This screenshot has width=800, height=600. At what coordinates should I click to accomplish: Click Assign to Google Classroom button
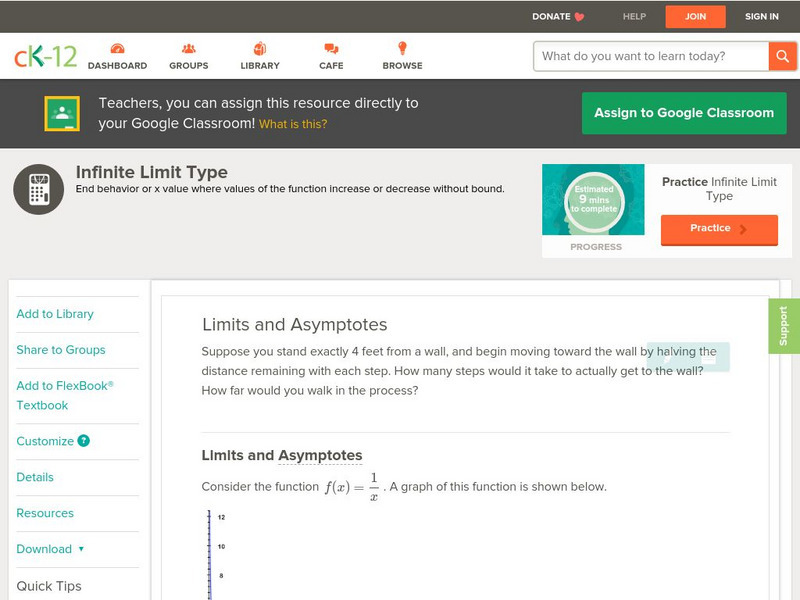[x=684, y=113]
